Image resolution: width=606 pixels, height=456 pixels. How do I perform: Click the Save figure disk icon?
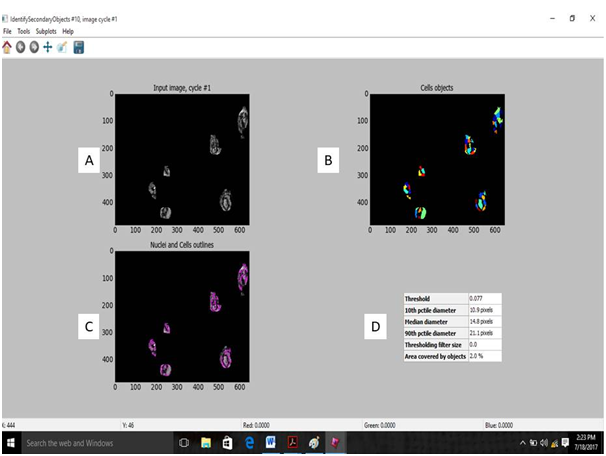click(x=78, y=47)
